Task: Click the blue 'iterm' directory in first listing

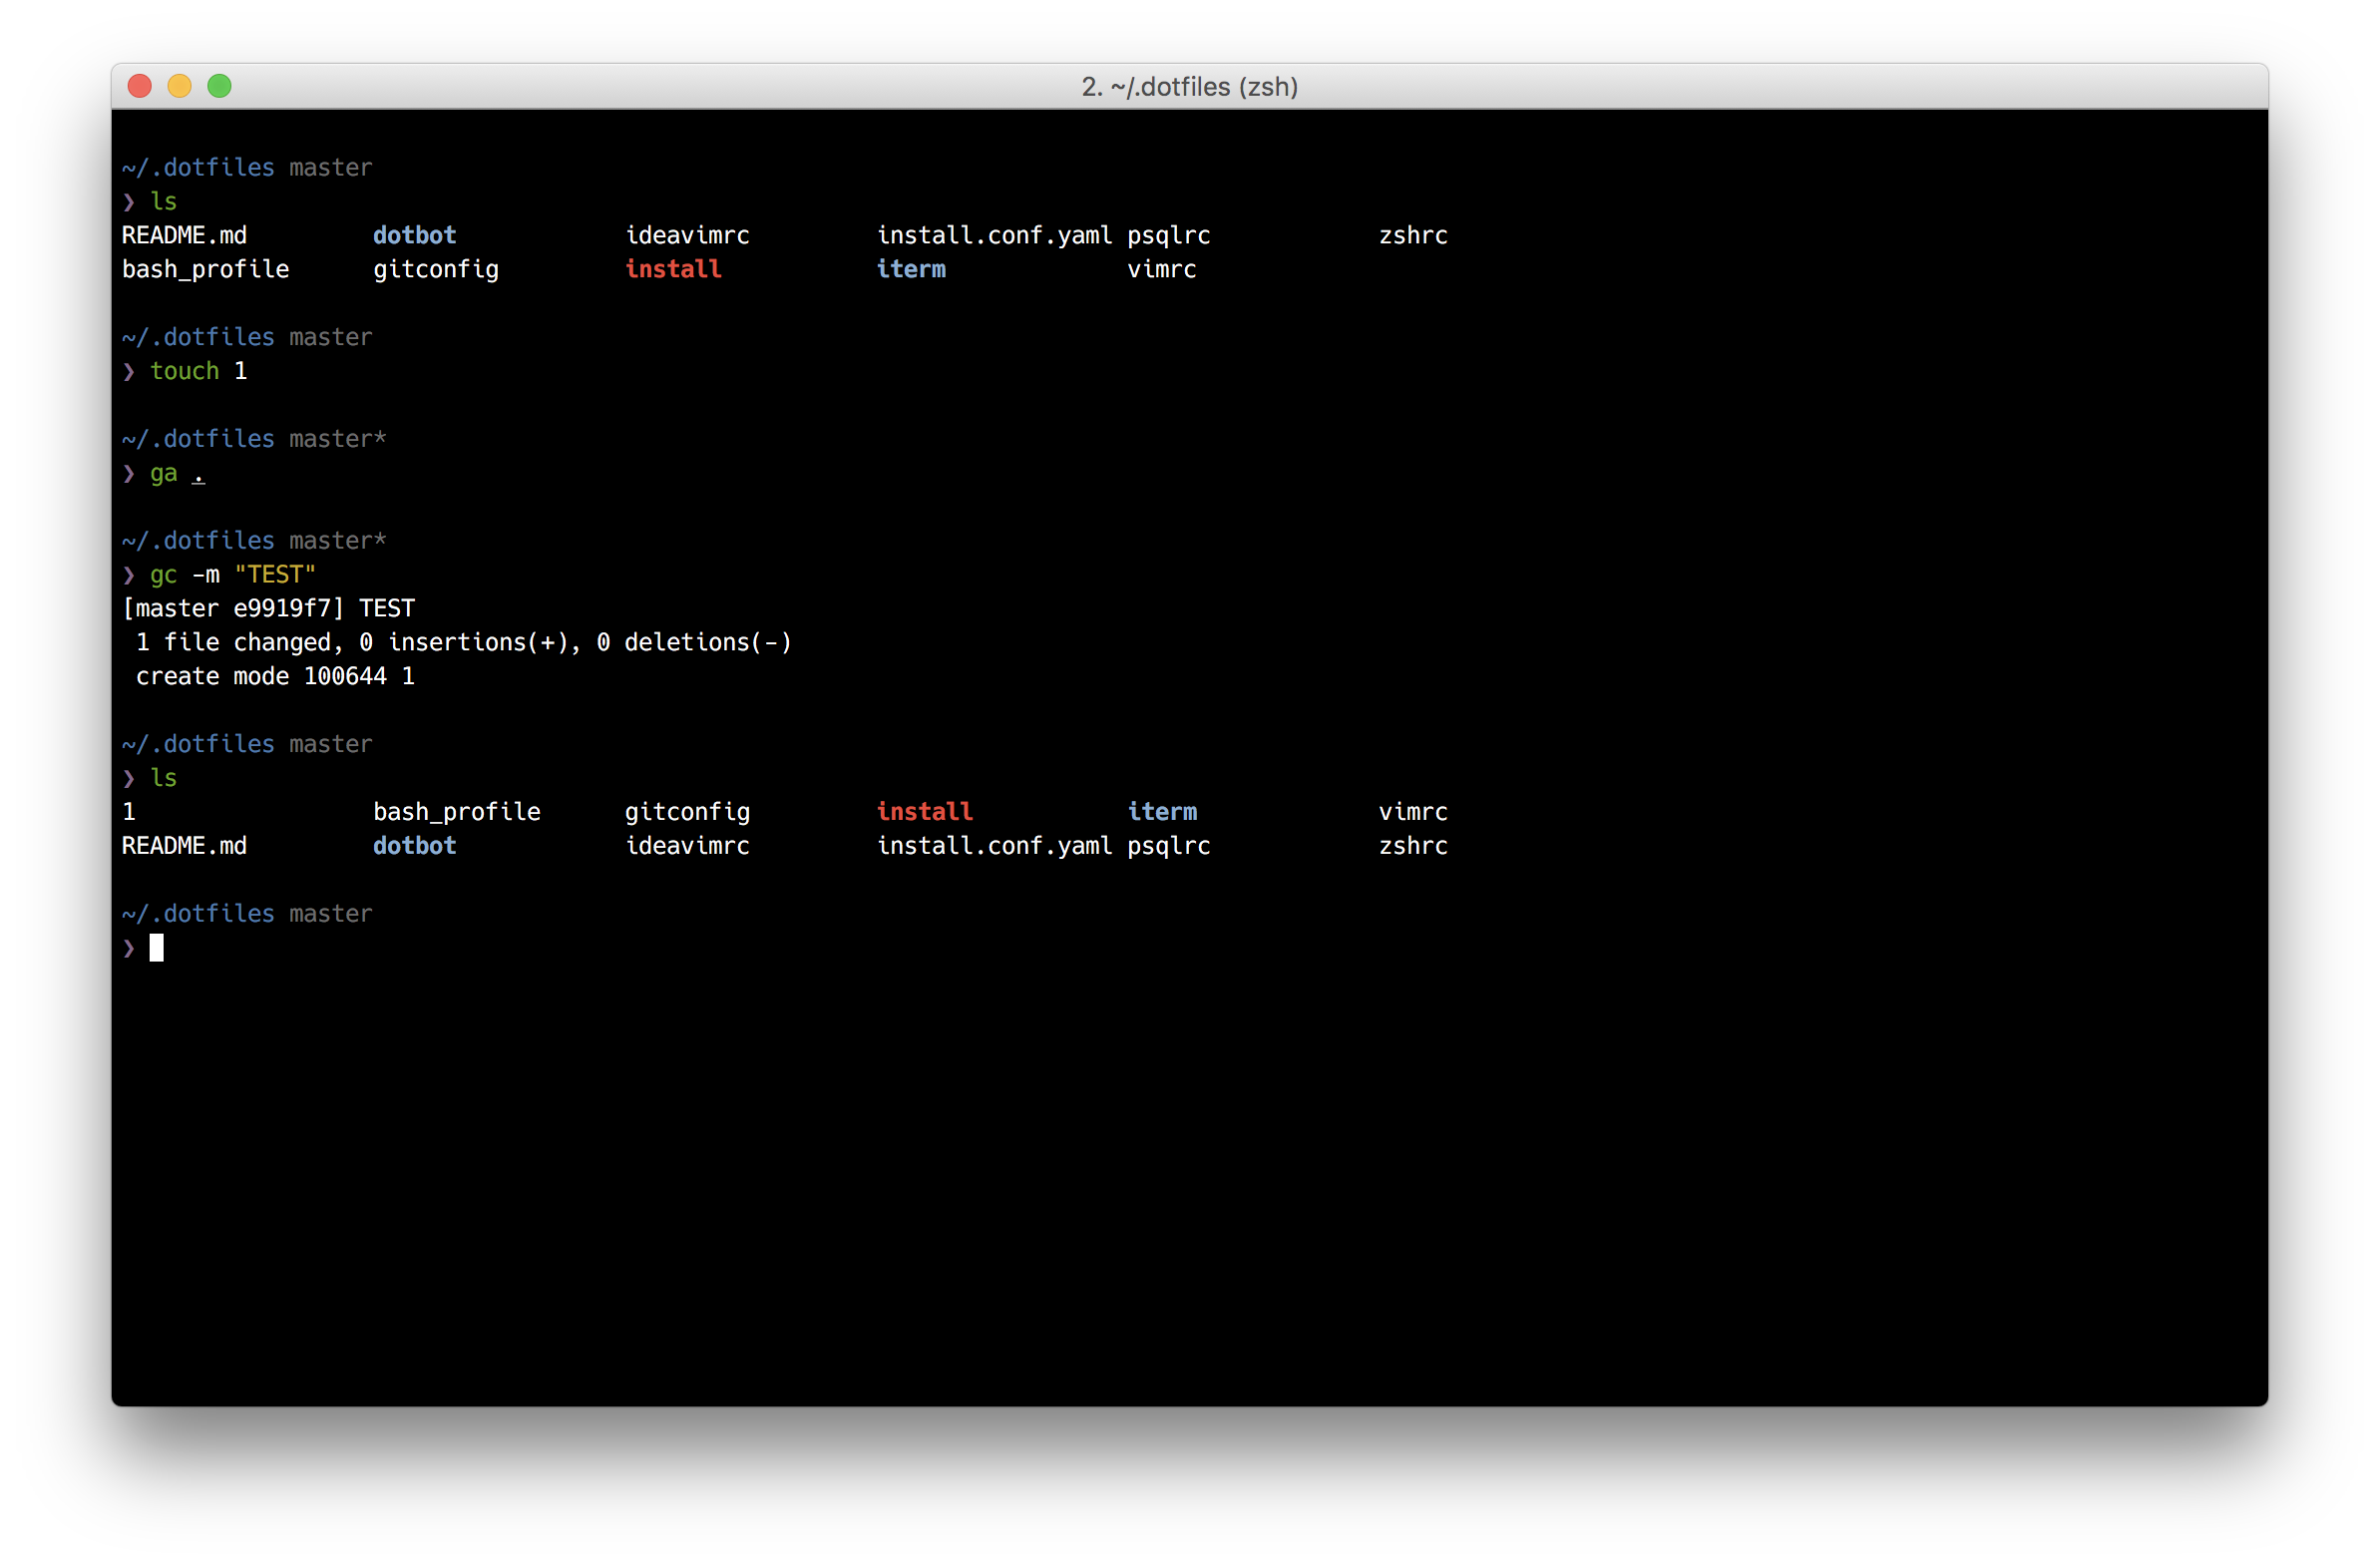Action: (910, 269)
